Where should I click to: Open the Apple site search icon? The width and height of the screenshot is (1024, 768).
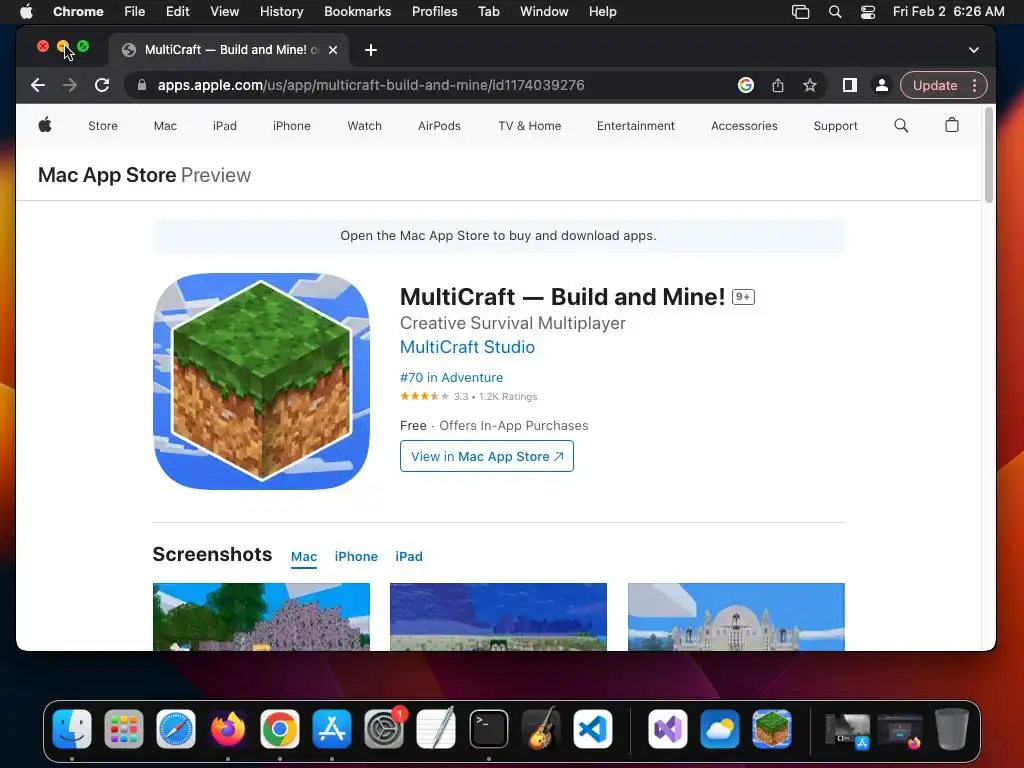[x=901, y=125]
